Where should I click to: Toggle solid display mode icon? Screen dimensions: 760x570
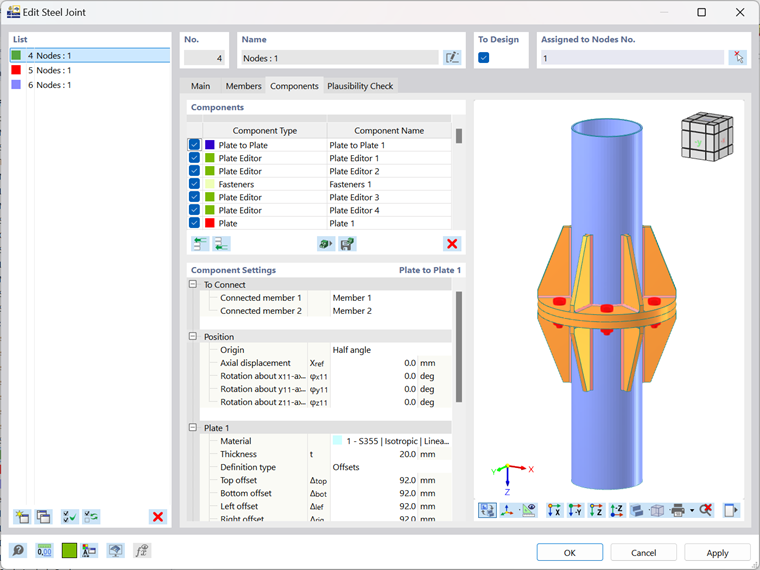pos(637,510)
